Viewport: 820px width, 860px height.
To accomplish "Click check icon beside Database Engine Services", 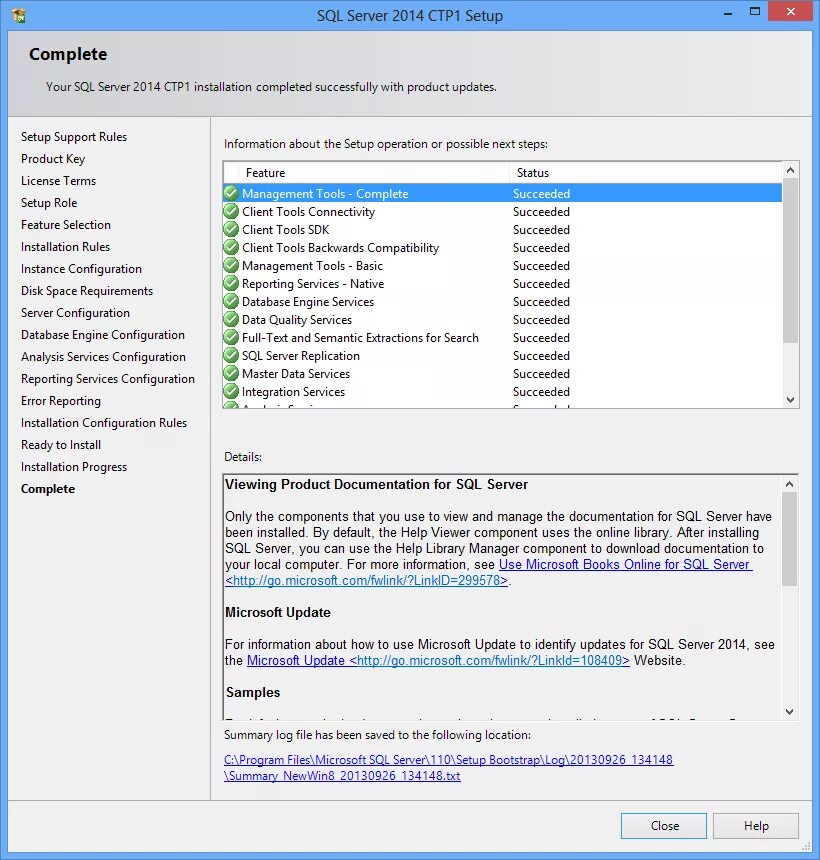I will [x=231, y=301].
